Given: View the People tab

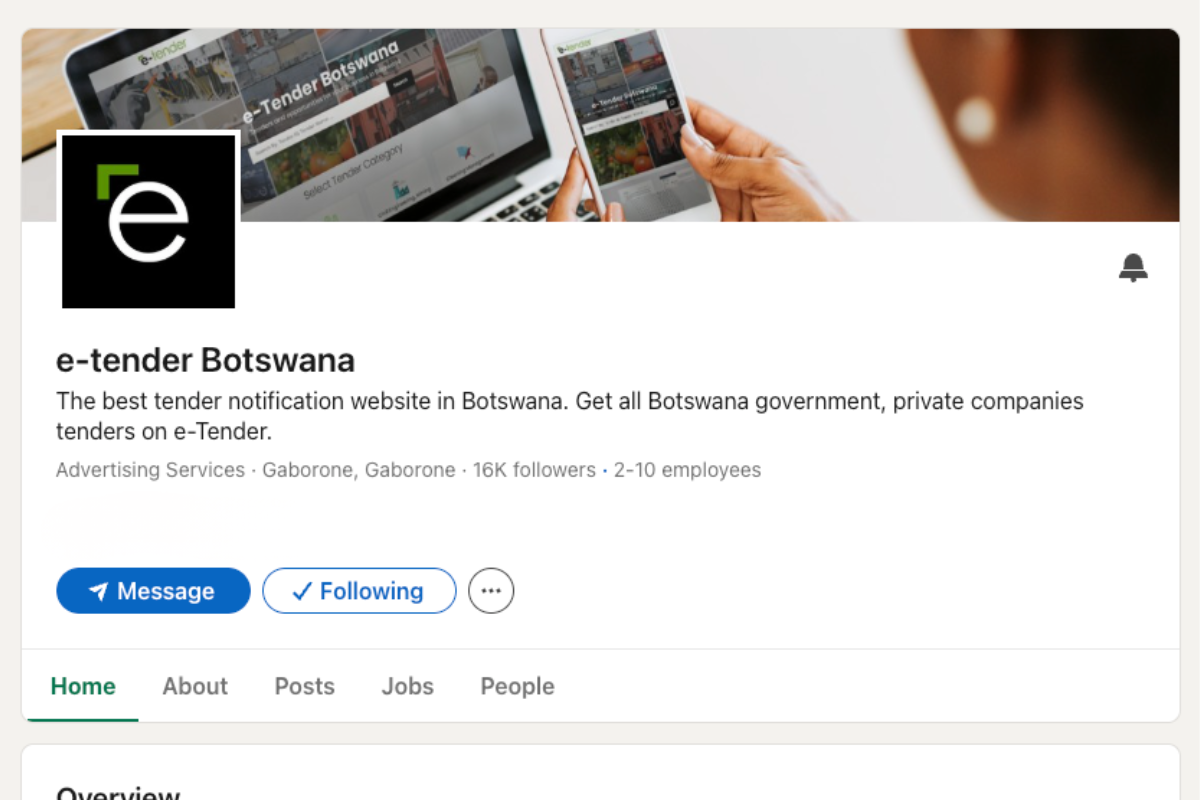Looking at the screenshot, I should [517, 687].
